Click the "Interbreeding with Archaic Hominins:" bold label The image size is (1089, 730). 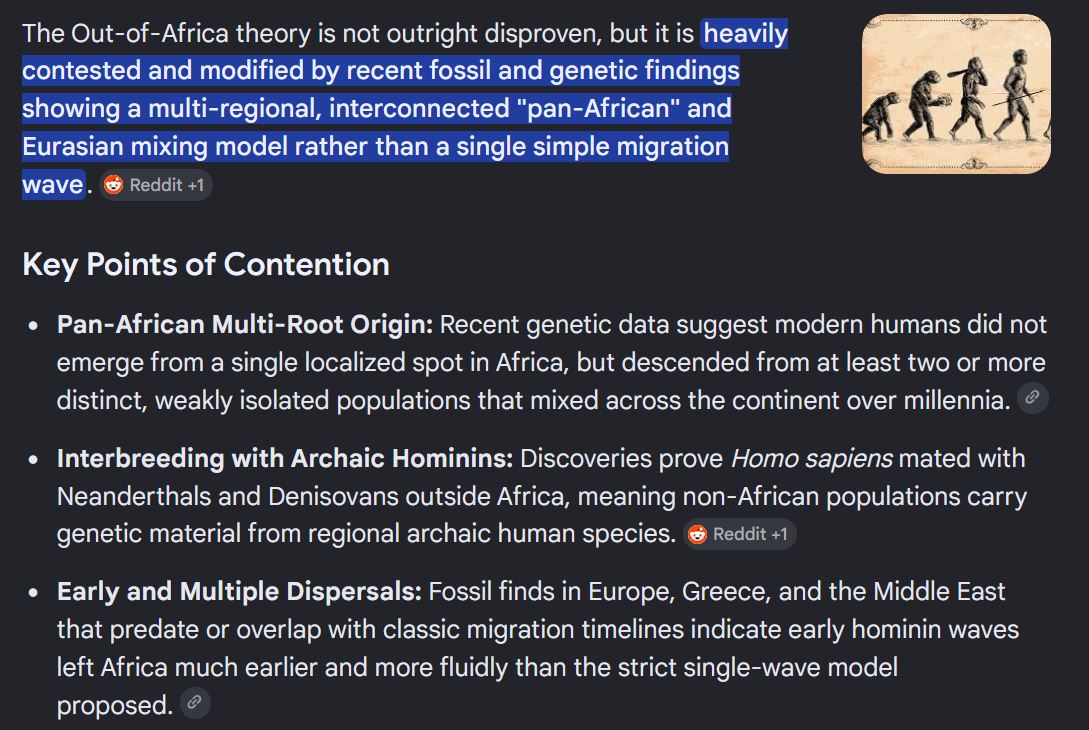[285, 458]
